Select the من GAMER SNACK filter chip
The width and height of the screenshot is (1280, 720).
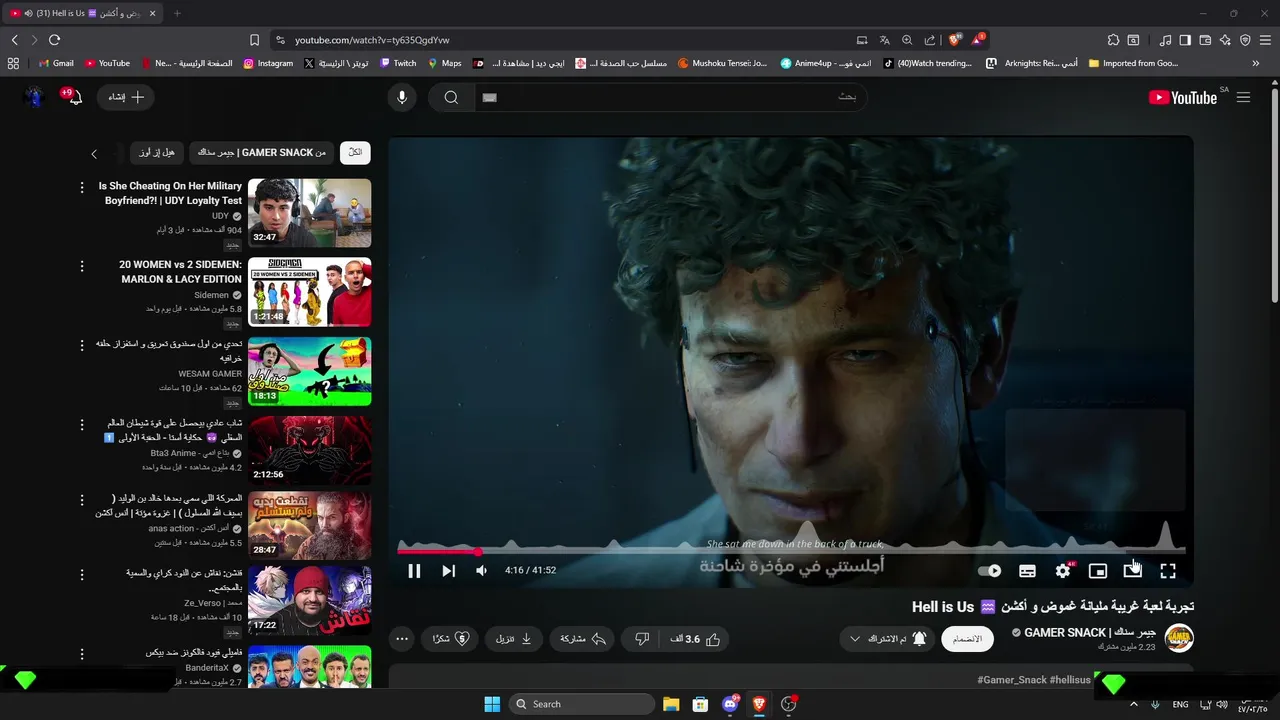pyautogui.click(x=261, y=153)
